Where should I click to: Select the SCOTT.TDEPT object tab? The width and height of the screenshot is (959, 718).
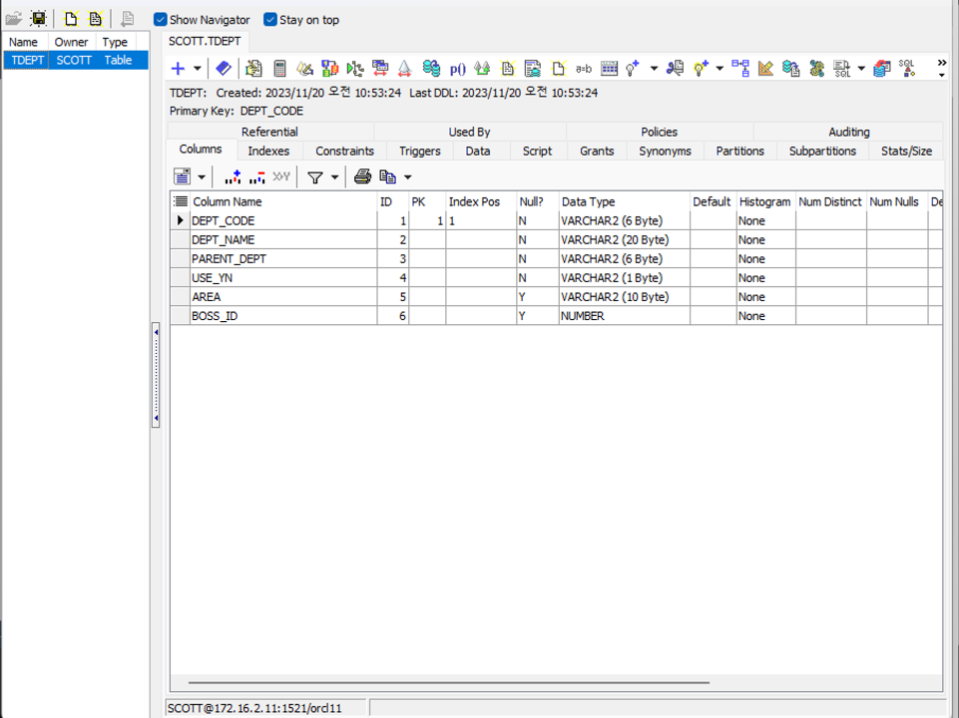pos(205,41)
